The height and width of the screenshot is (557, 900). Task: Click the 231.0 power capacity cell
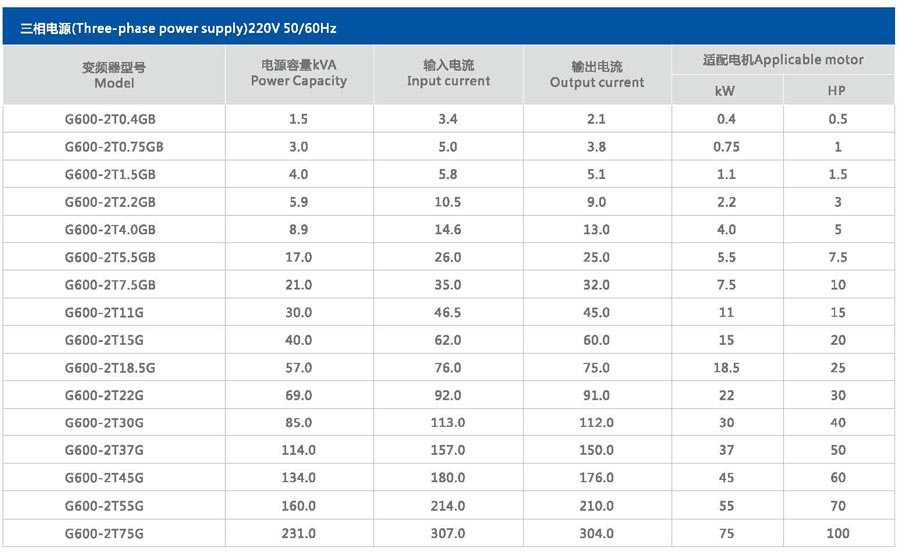(298, 534)
